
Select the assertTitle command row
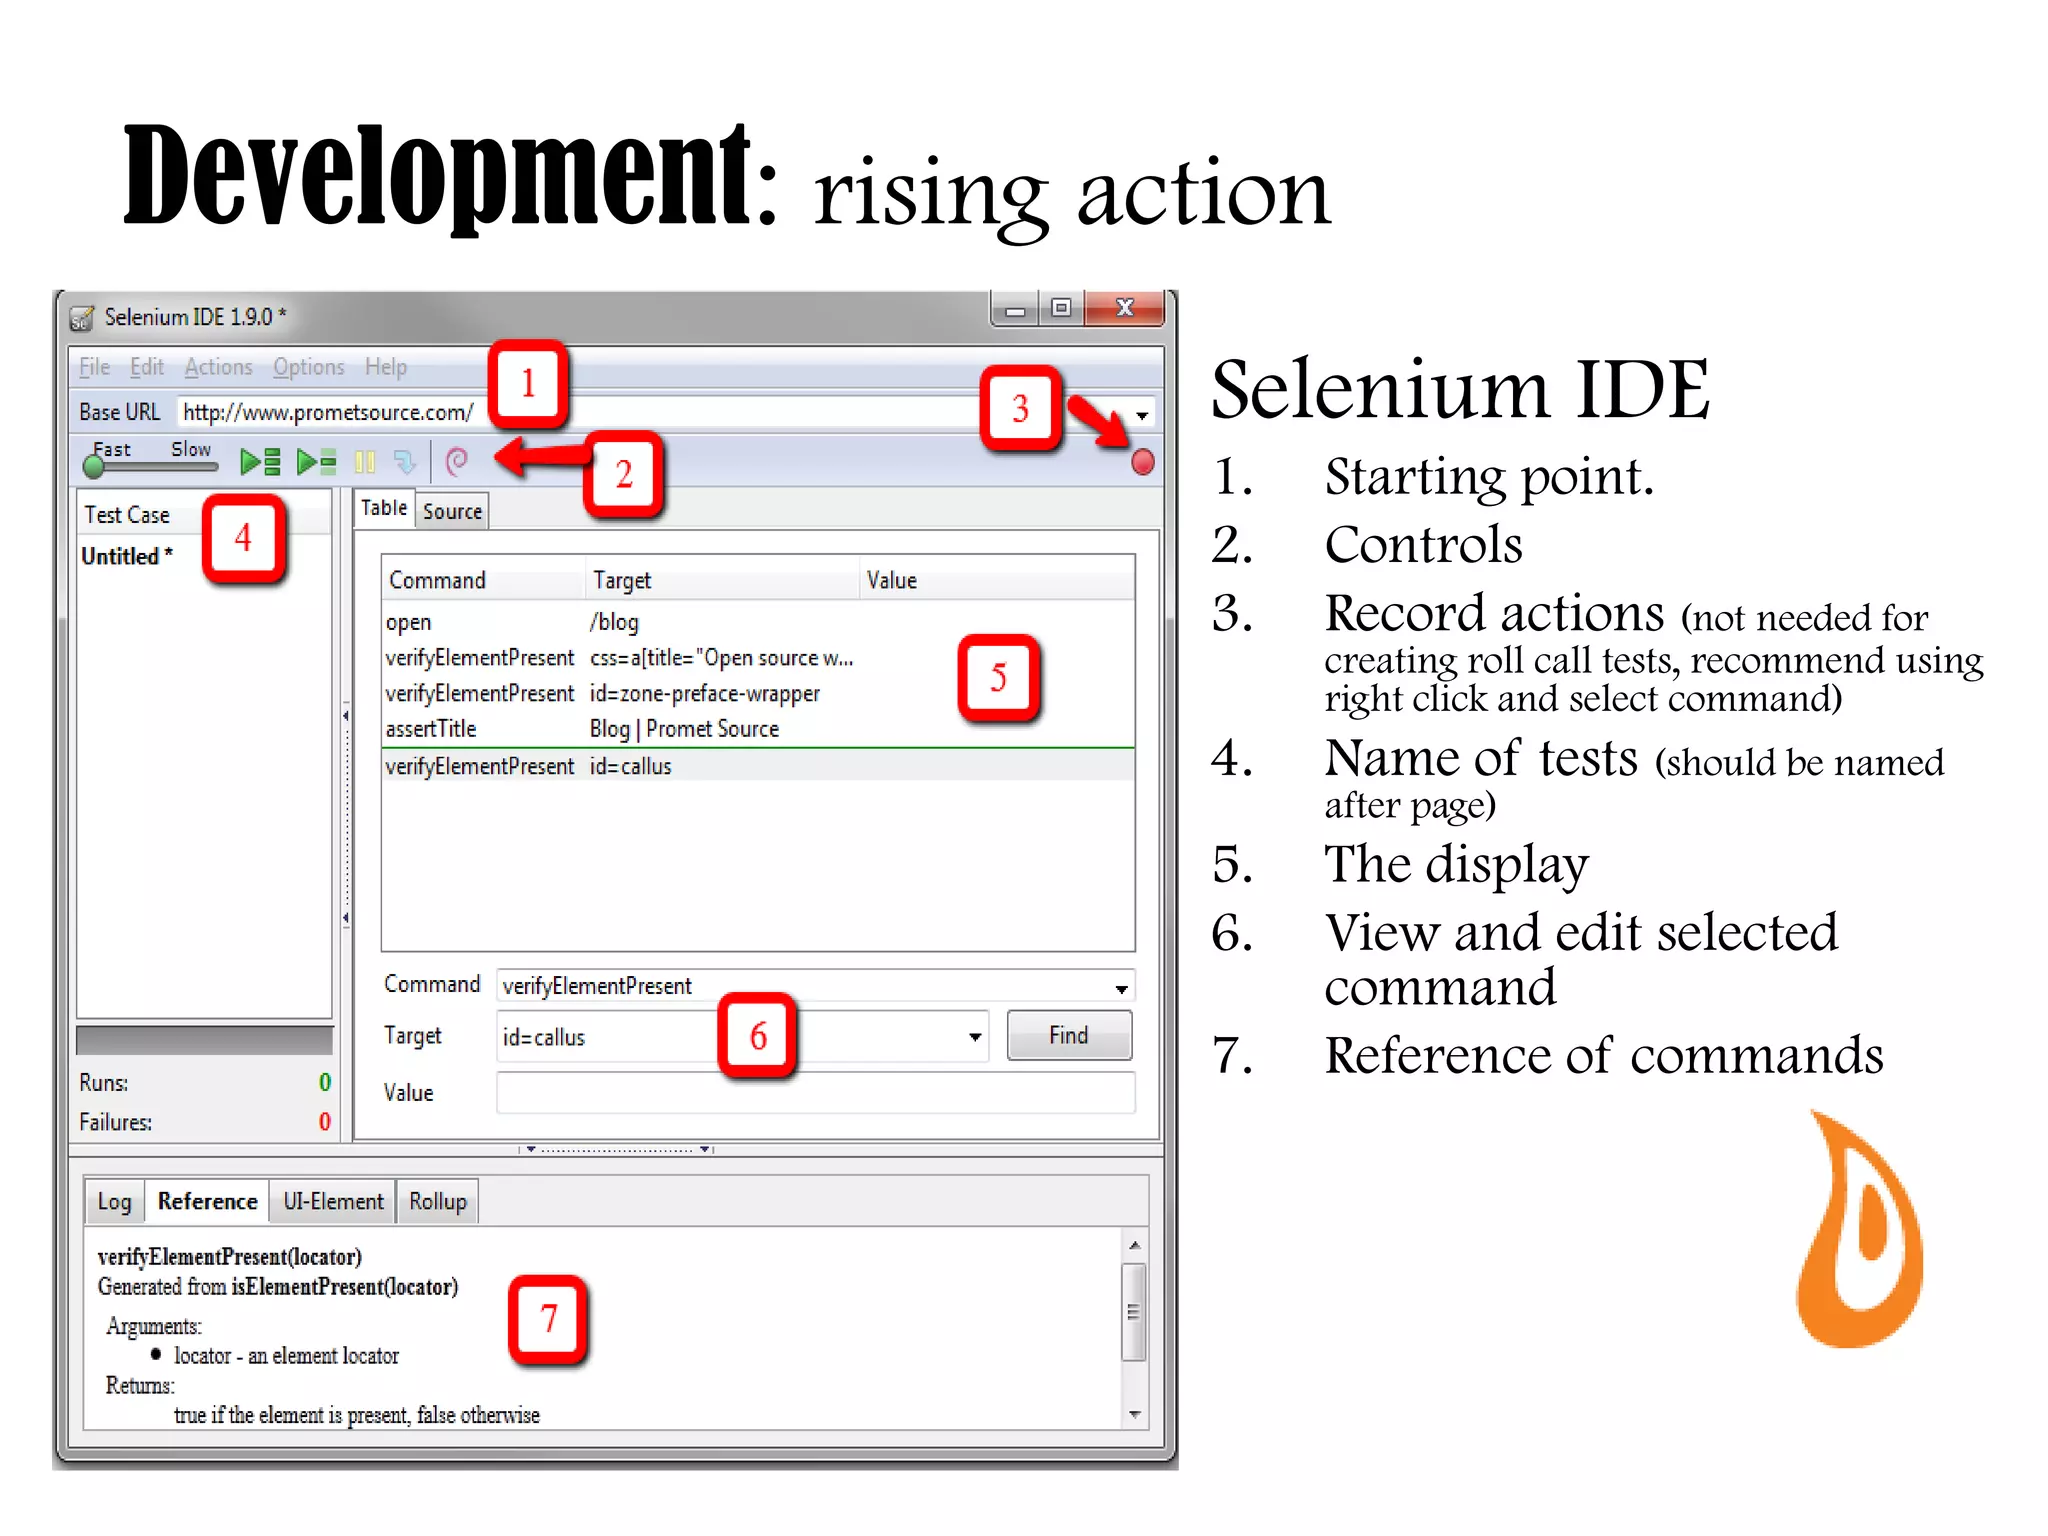click(757, 729)
